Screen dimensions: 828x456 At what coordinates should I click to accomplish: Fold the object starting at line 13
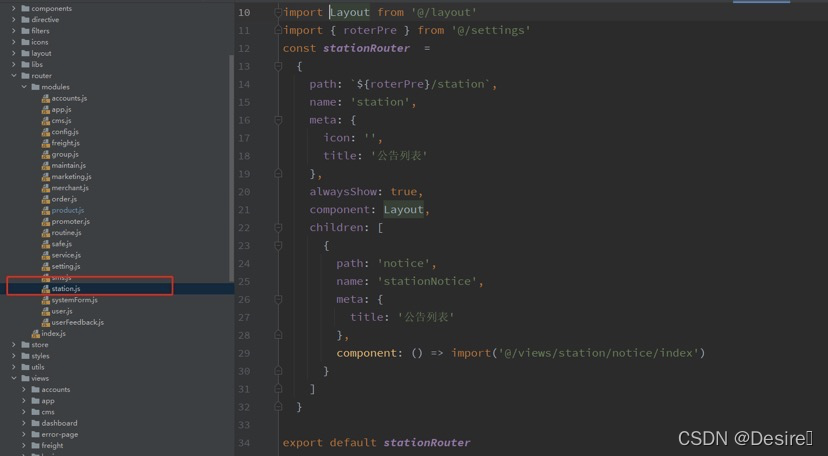click(x=278, y=66)
